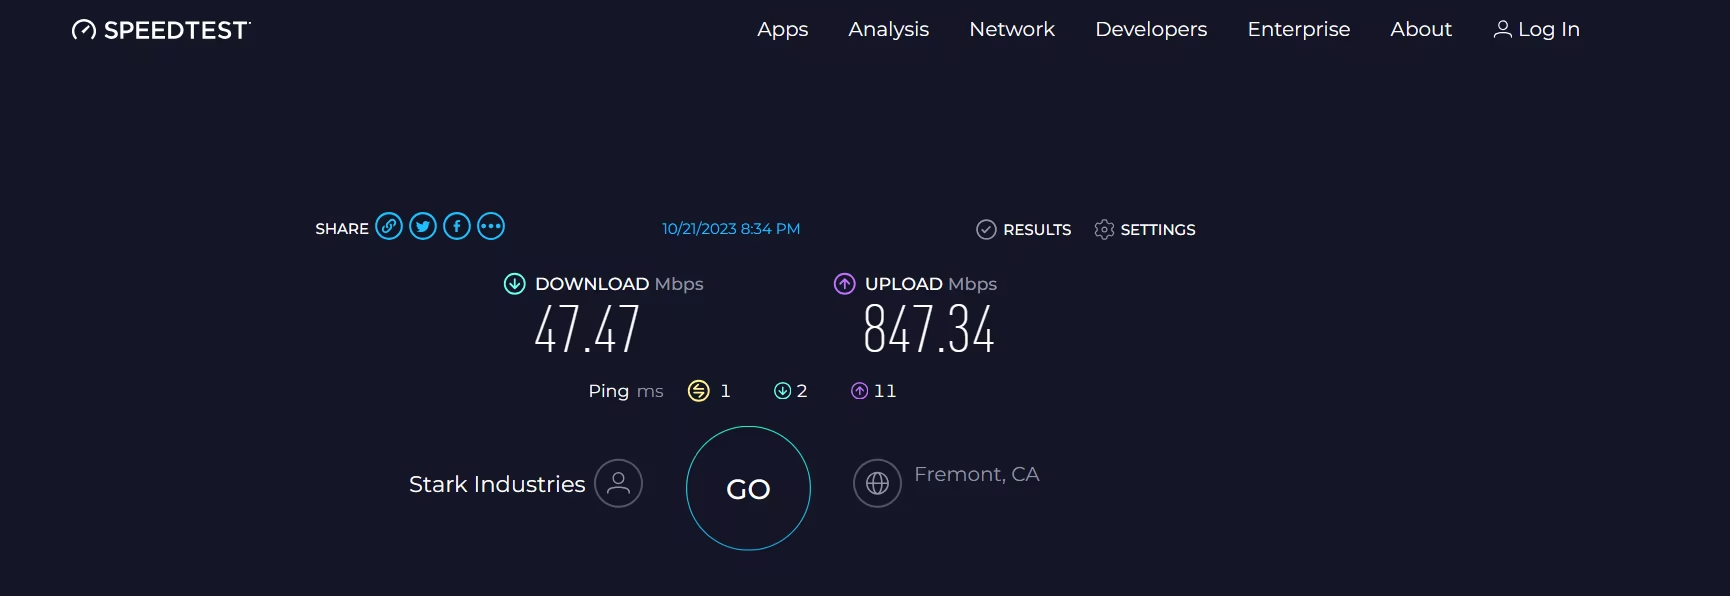The height and width of the screenshot is (596, 1730).
Task: Open the Network menu item
Action: click(x=1011, y=29)
